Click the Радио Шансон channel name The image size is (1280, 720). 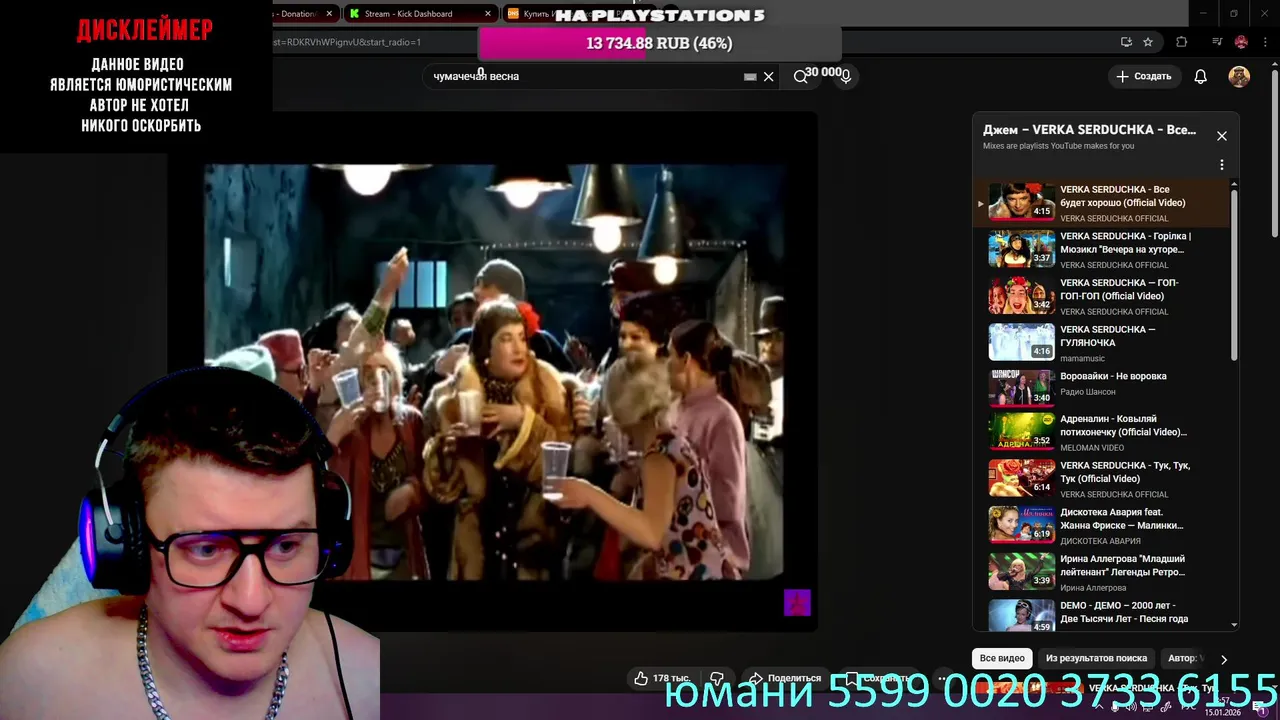pyautogui.click(x=1087, y=391)
